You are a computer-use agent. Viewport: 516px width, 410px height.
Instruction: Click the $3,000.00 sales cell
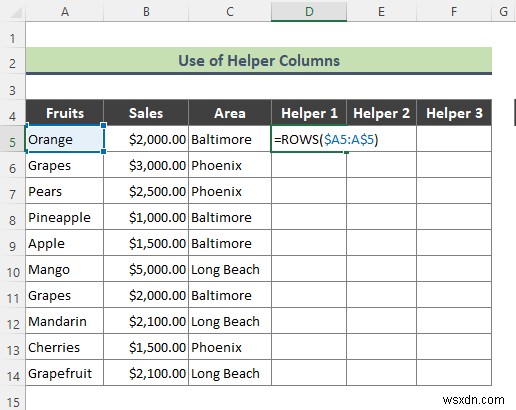146,165
